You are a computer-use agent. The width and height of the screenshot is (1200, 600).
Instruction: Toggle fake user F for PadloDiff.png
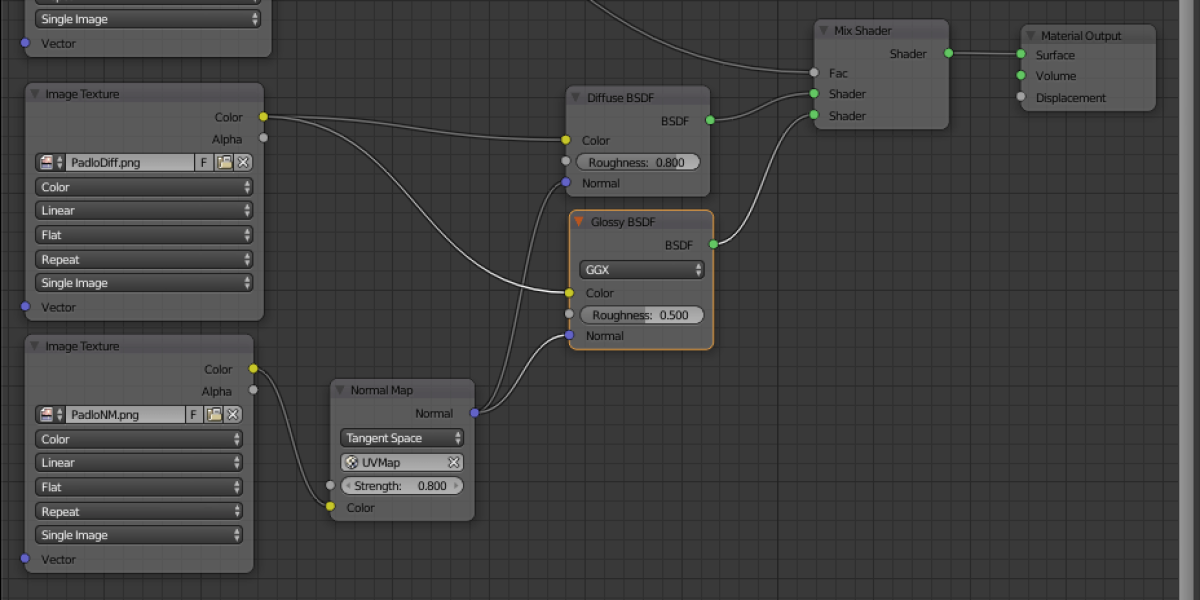pyautogui.click(x=204, y=162)
